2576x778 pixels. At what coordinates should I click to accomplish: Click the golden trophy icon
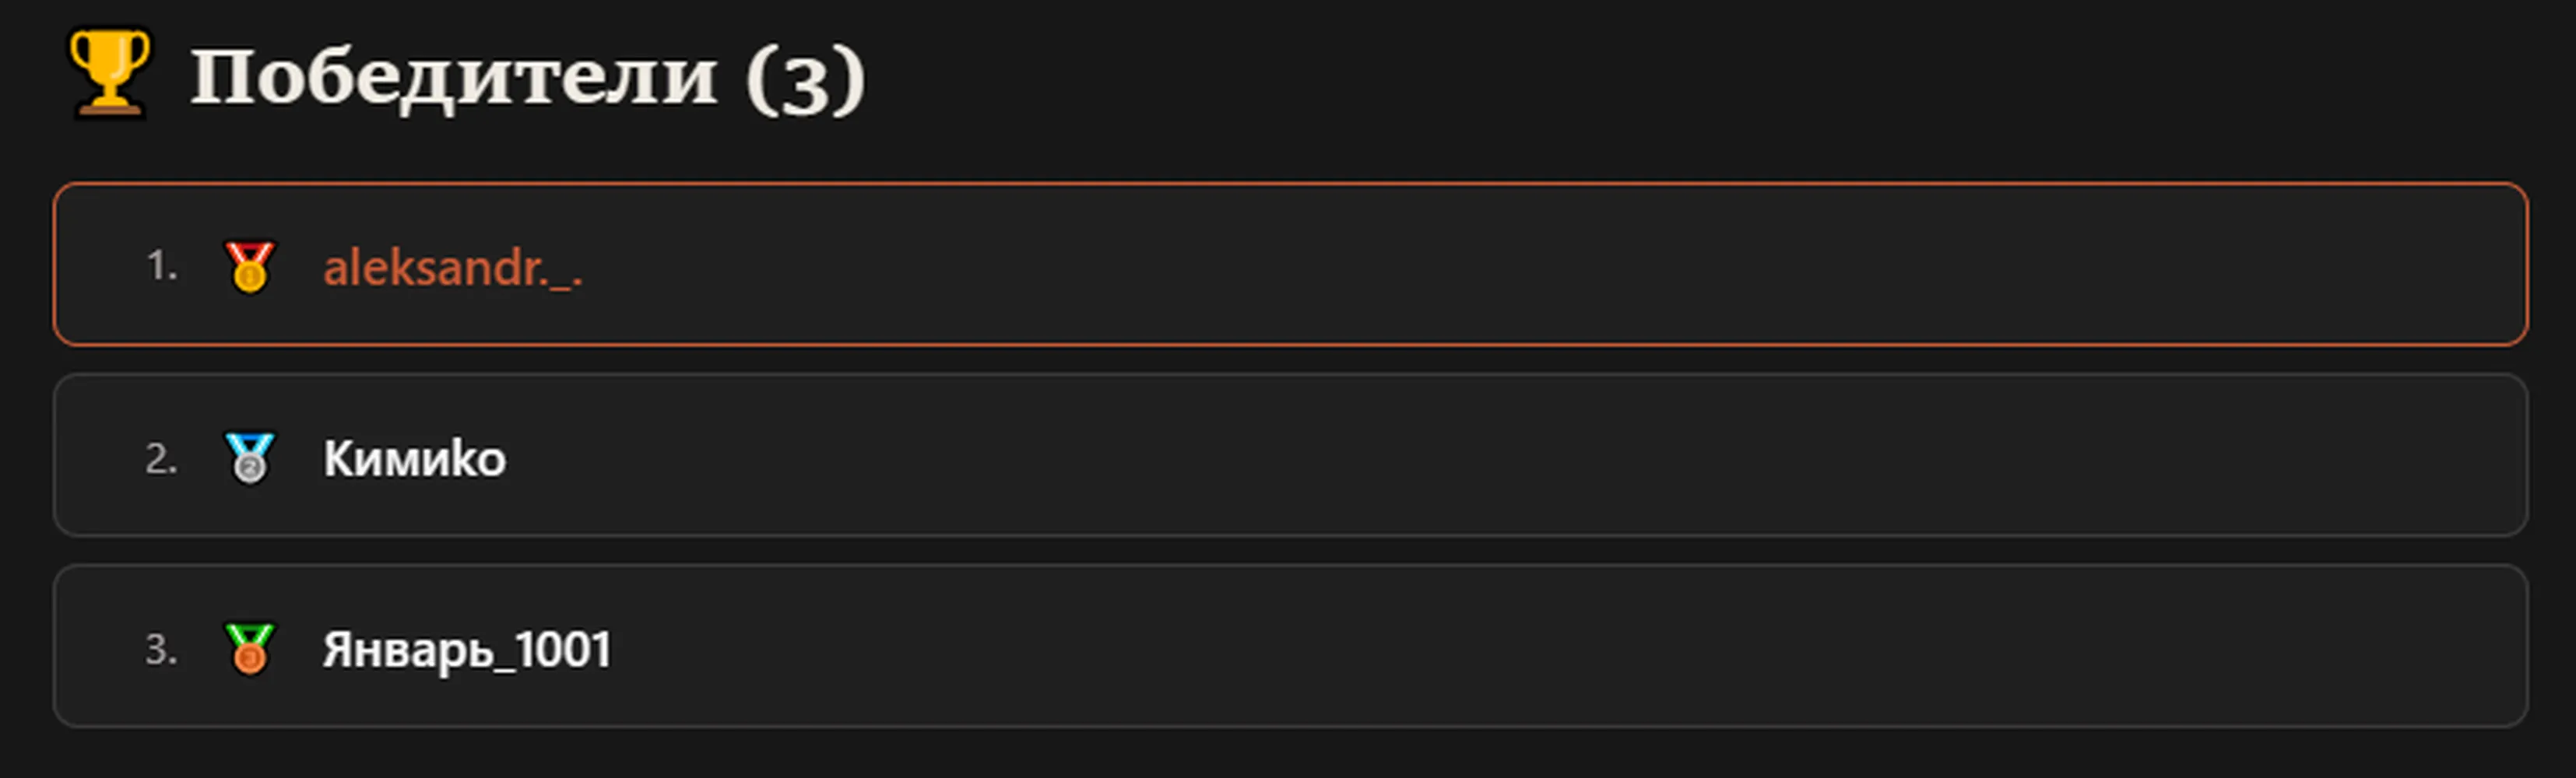(x=109, y=73)
